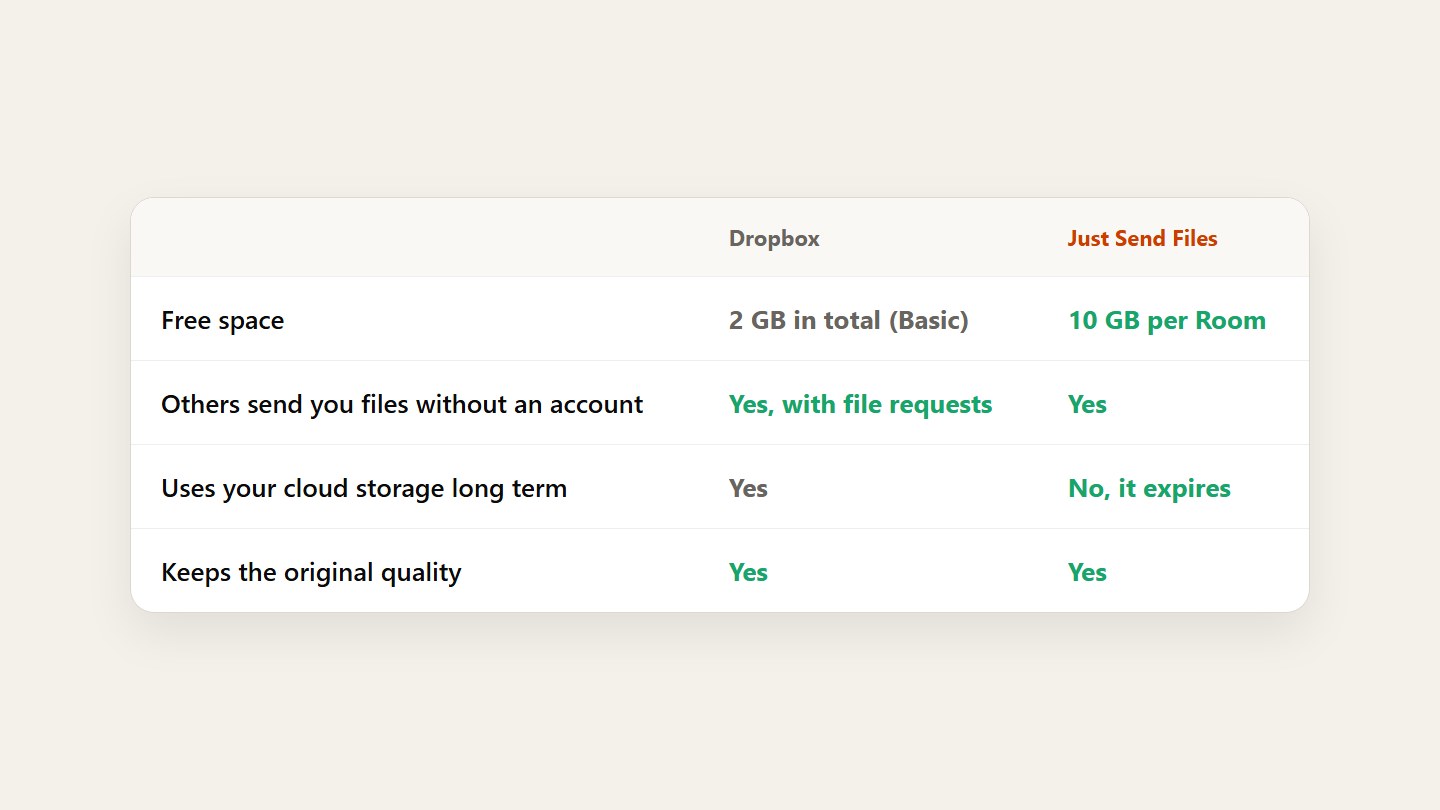Click Just Send Files "Yes" in the account row

[x=1087, y=405]
